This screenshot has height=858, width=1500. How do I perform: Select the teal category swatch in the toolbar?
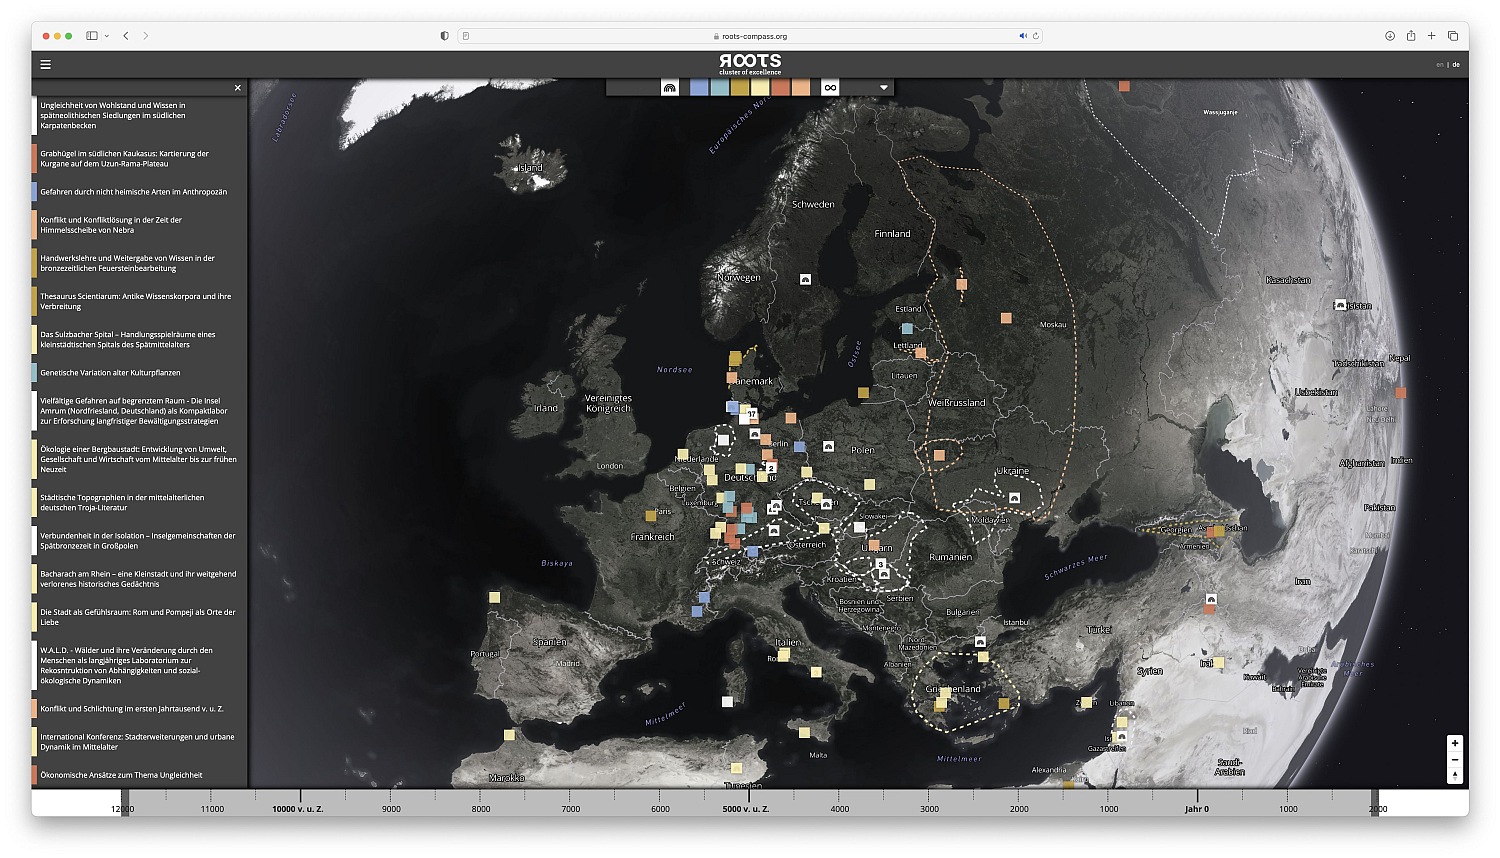pyautogui.click(x=720, y=88)
